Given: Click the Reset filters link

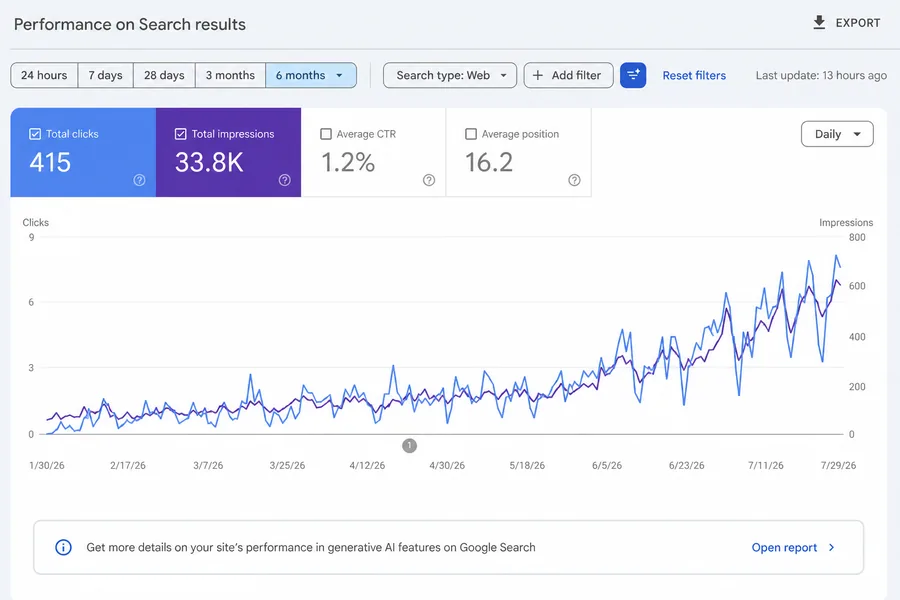Looking at the screenshot, I should (x=694, y=75).
